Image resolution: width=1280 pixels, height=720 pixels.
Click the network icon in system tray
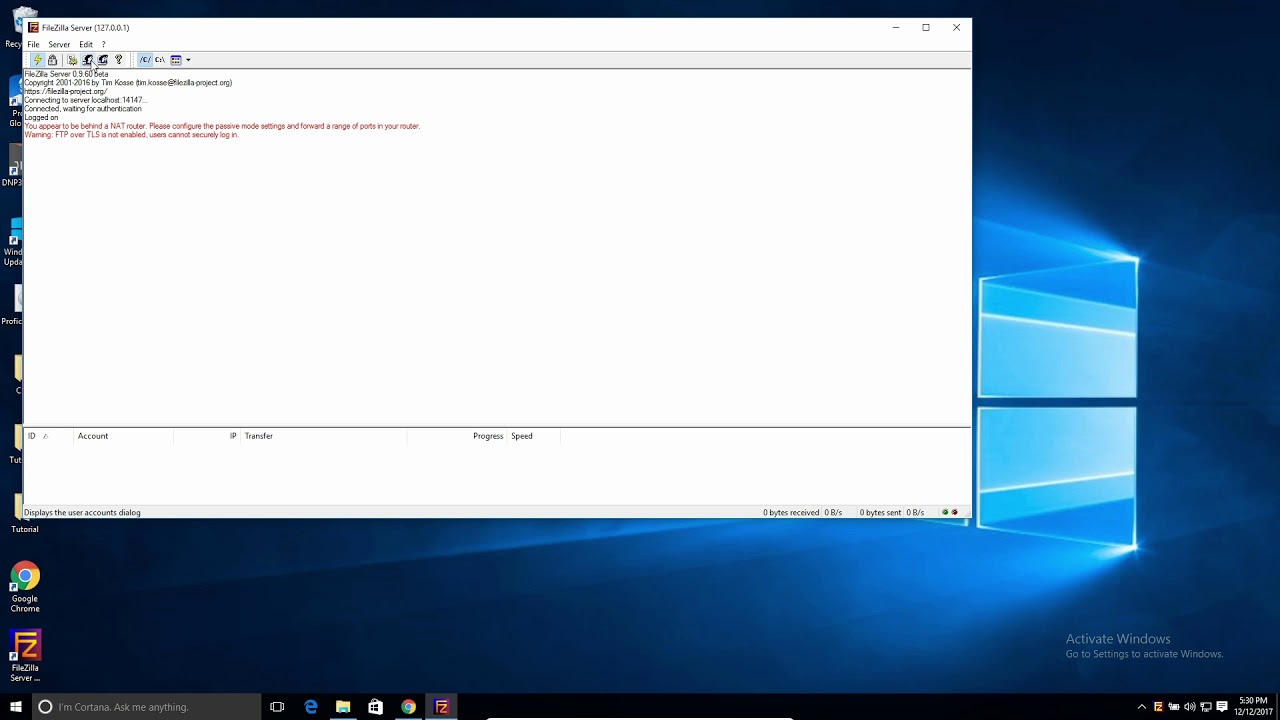coord(1206,707)
